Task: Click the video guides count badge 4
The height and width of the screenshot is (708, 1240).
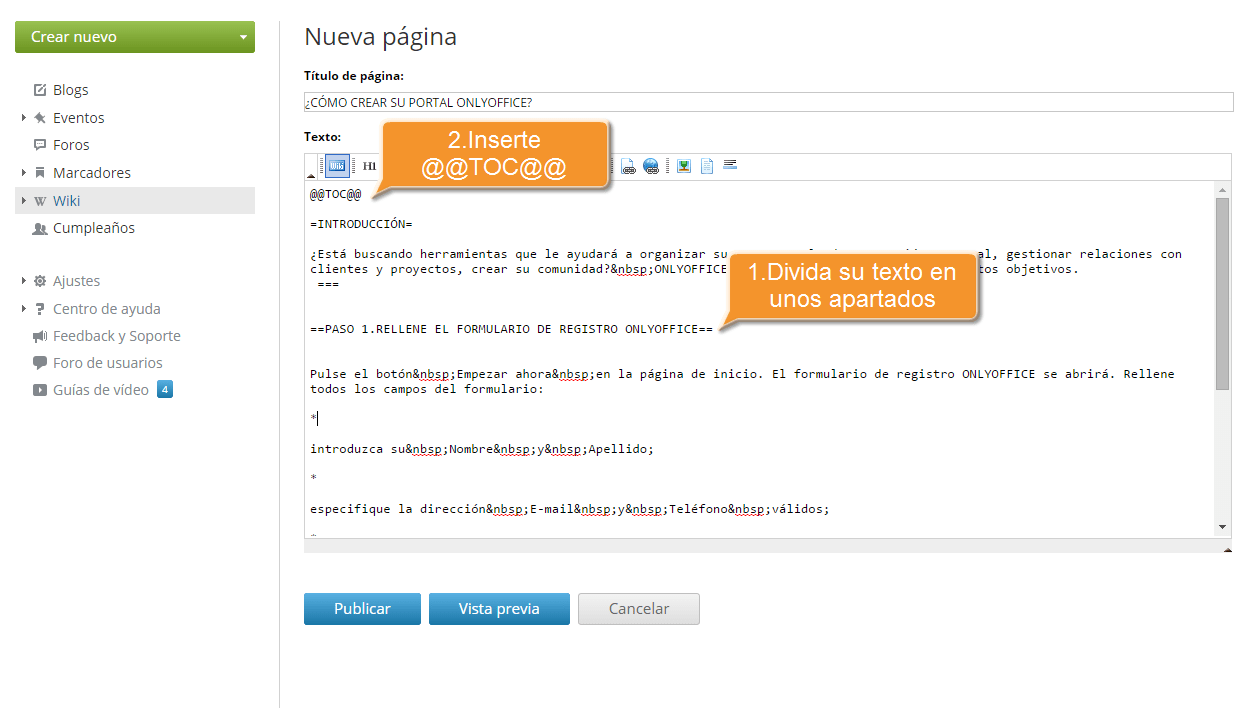Action: tap(165, 390)
